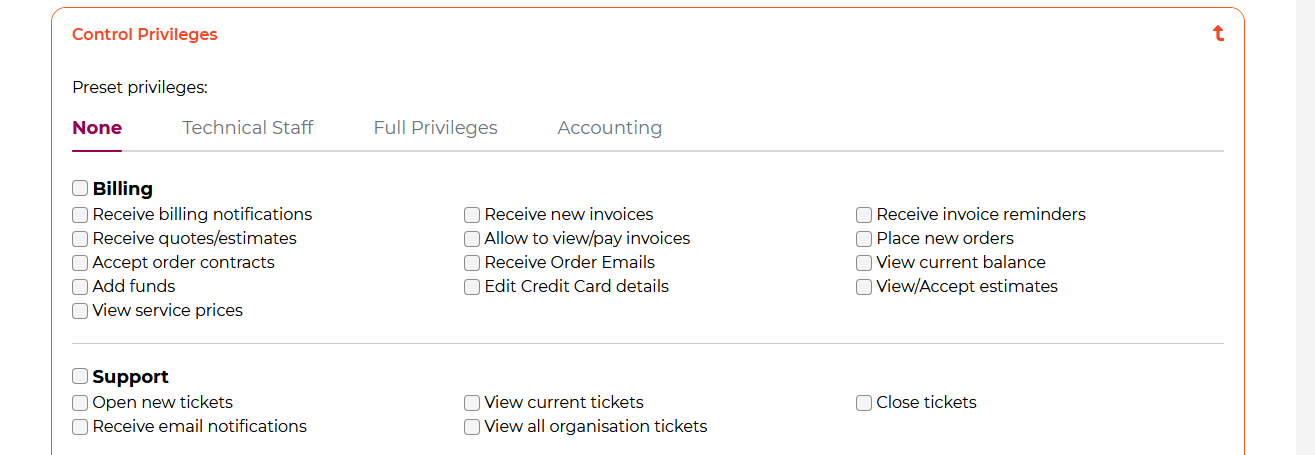Check the Billing group checkbox
Viewport: 1315px width, 455px height.
pyautogui.click(x=80, y=188)
